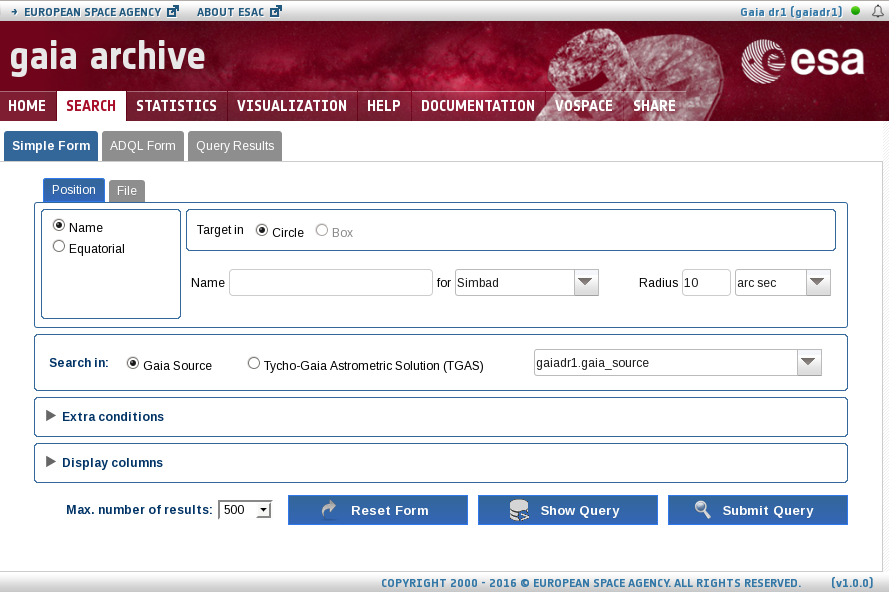The width and height of the screenshot is (889, 592).
Task: Open the DOCUMENTATION menu
Action: coord(478,106)
